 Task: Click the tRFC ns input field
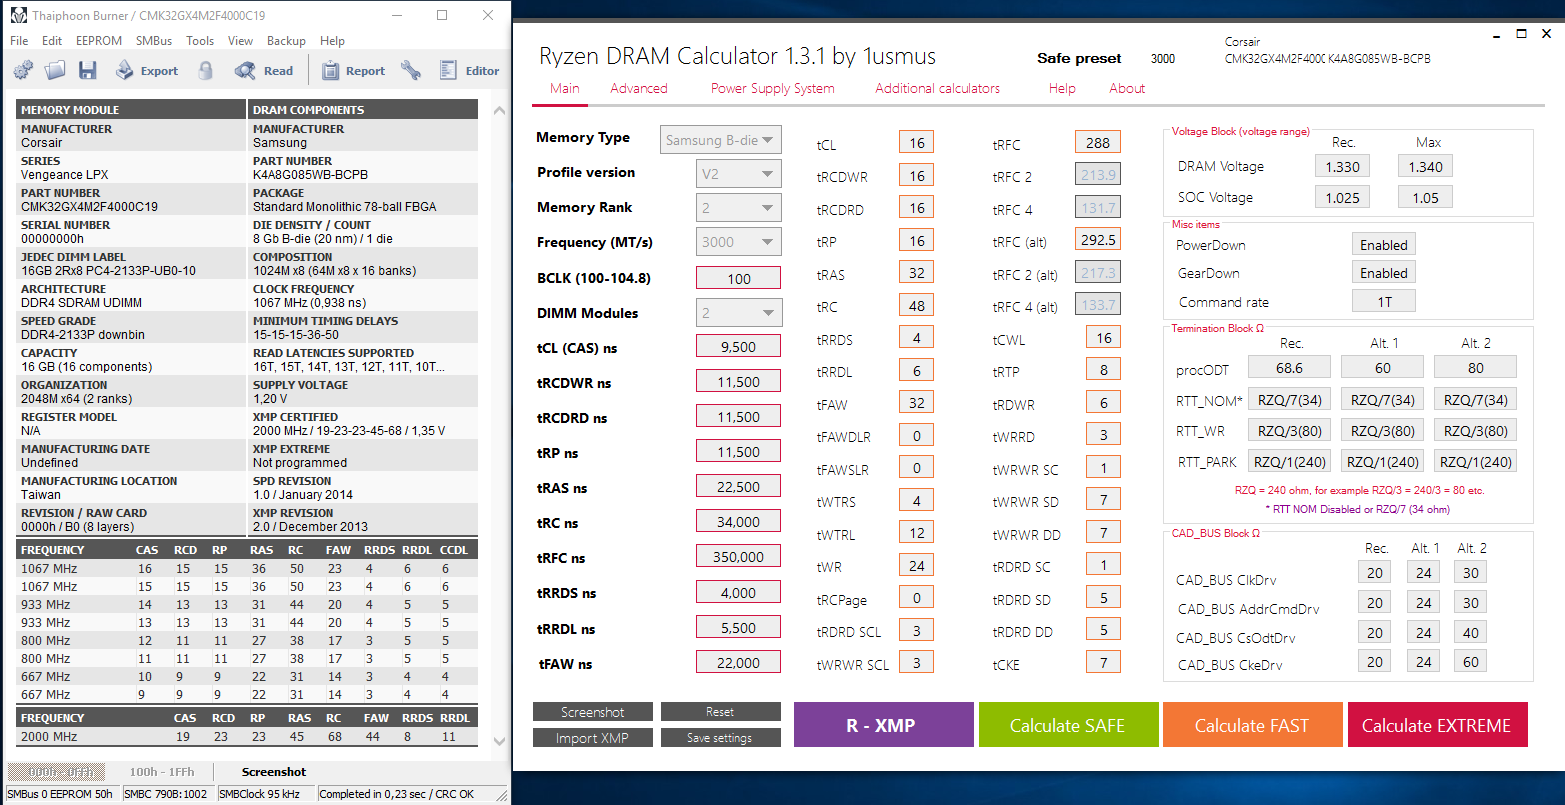pos(739,557)
